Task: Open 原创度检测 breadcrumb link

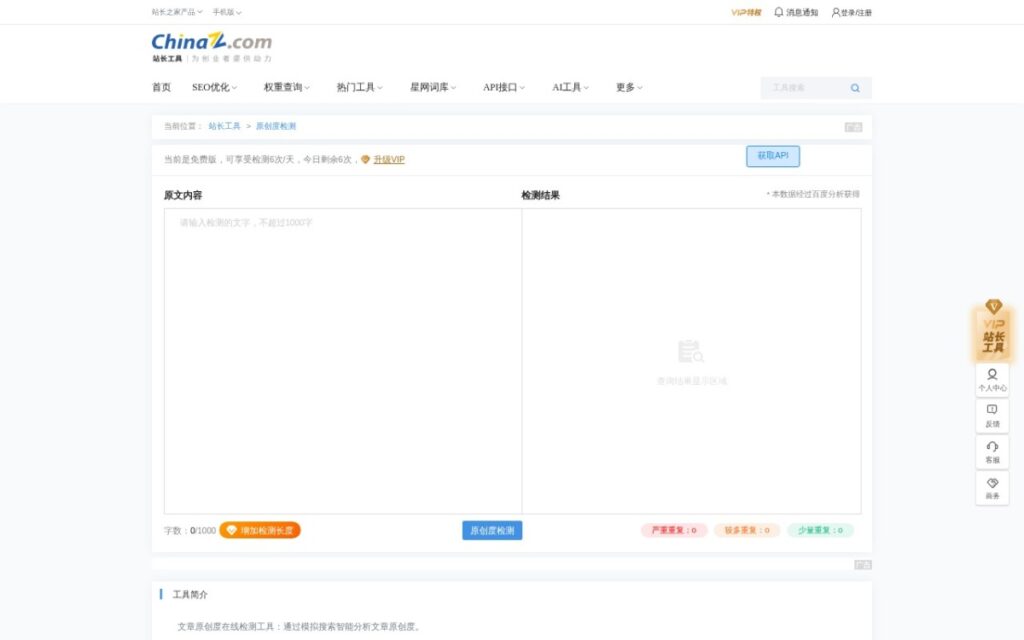Action: (276, 126)
